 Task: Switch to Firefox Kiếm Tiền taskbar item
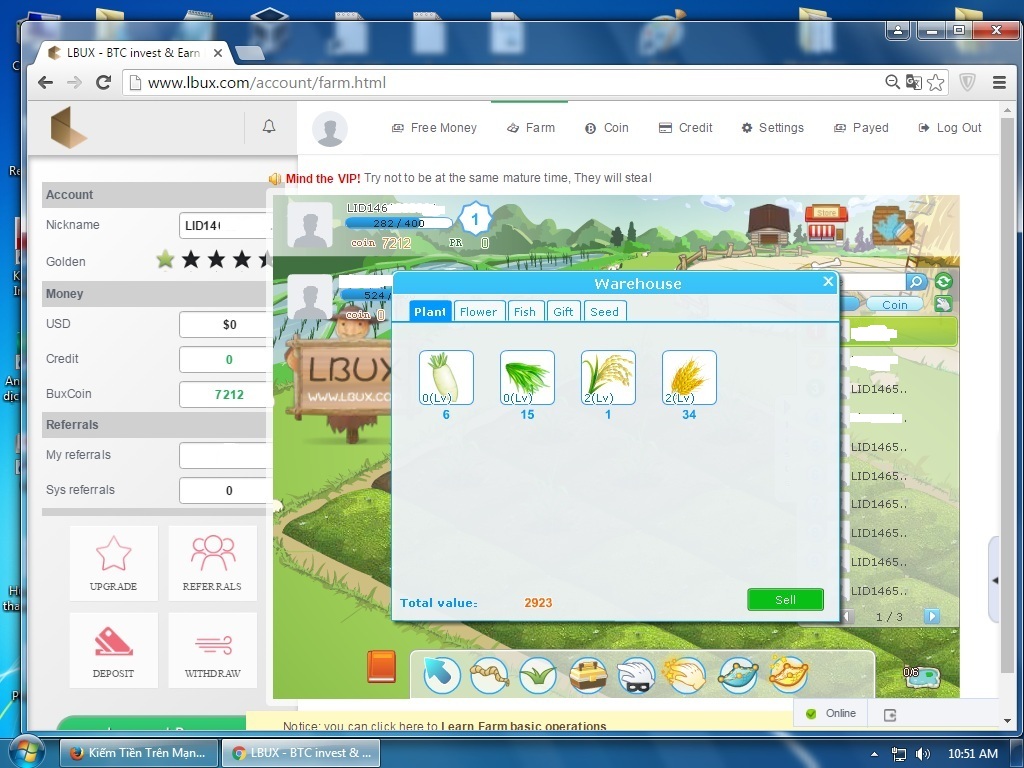point(138,752)
